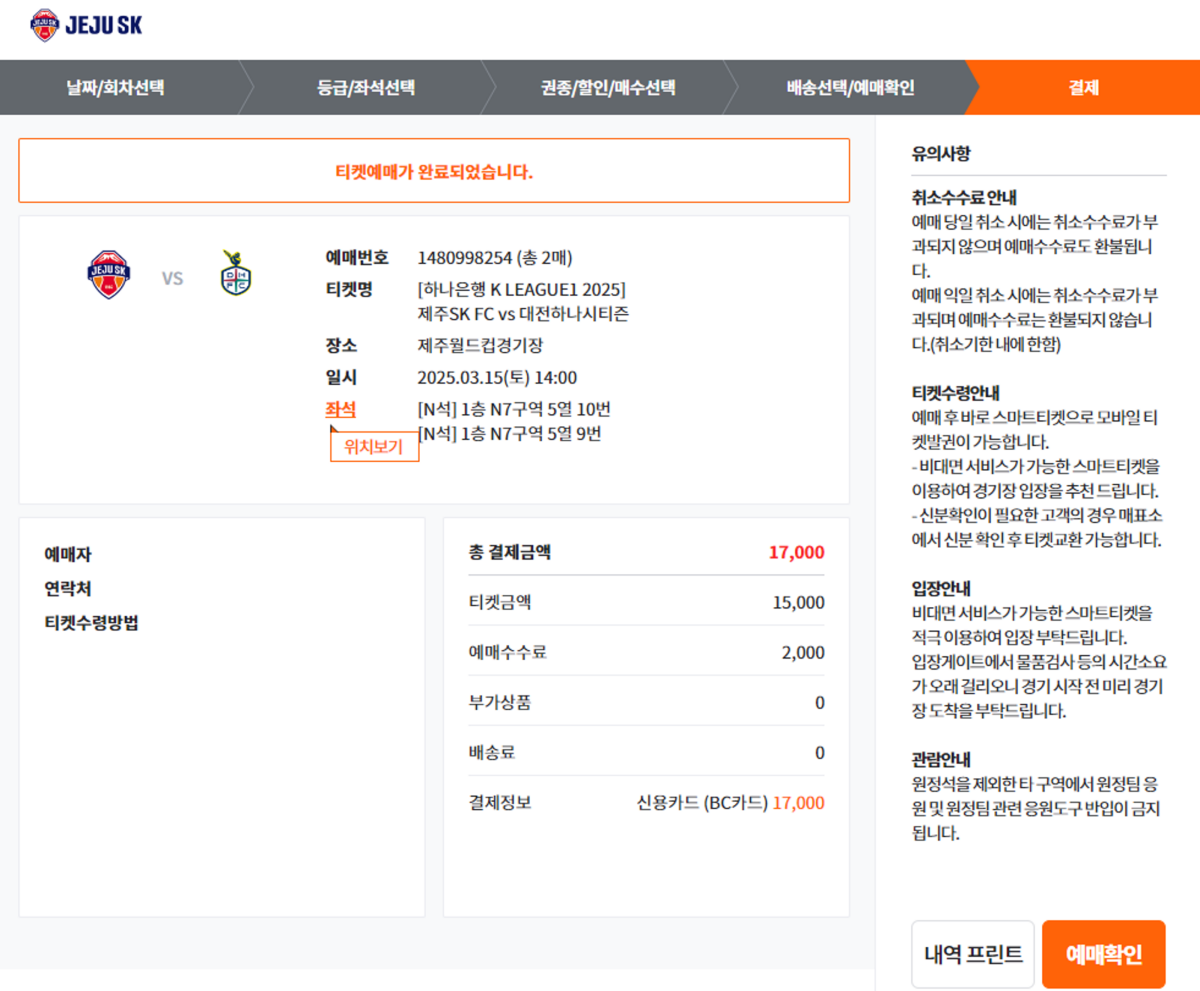
Task: Open the 날짜/회차선택 step tab
Action: click(x=115, y=87)
